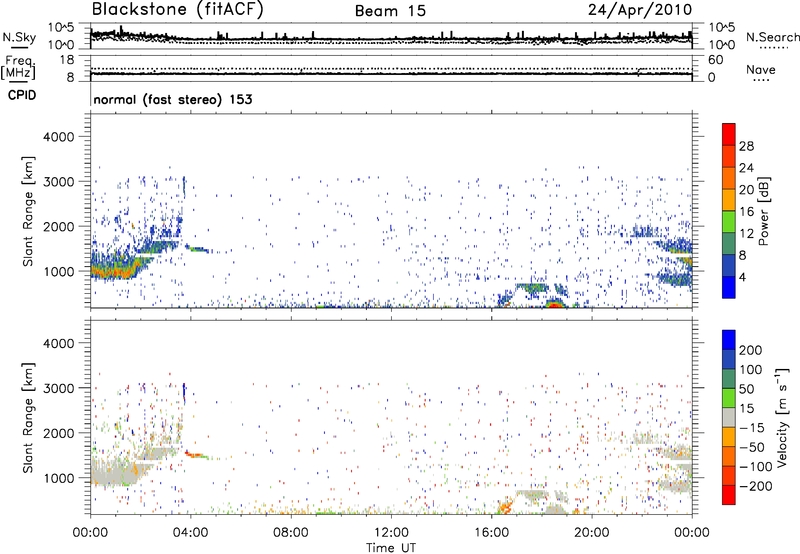Click the 28 tick on Power scale
This screenshot has height=554, width=800.
pos(746,146)
